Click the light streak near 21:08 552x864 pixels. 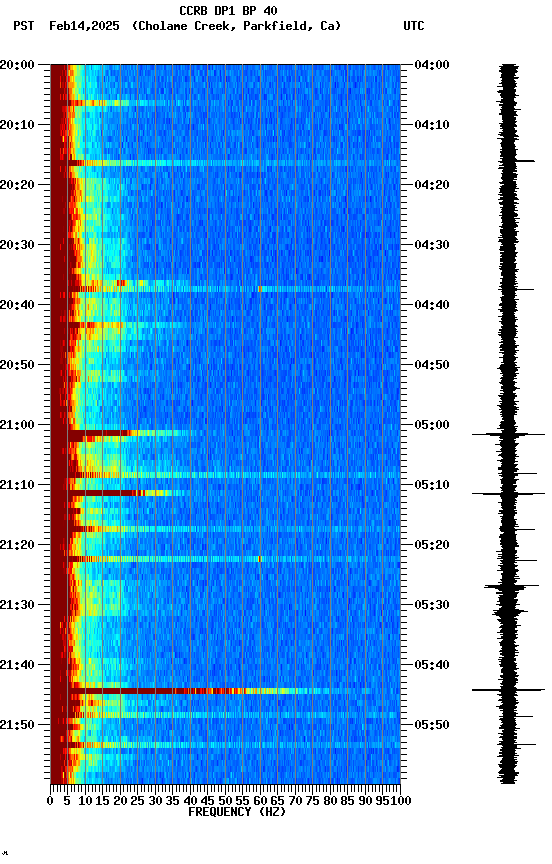coord(234,475)
